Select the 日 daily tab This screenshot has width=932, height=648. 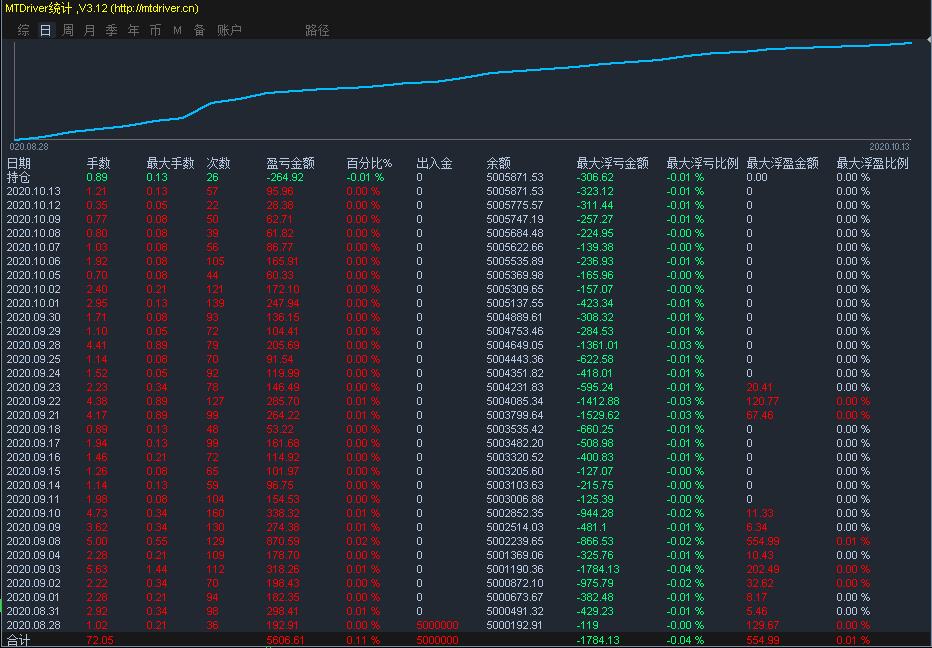click(x=46, y=30)
